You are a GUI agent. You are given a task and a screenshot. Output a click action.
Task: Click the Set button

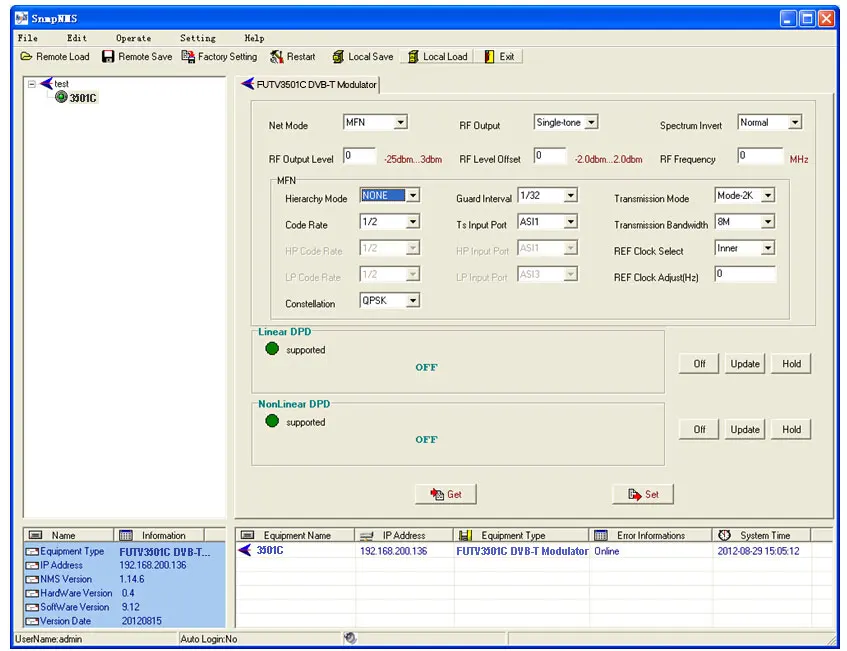point(643,494)
